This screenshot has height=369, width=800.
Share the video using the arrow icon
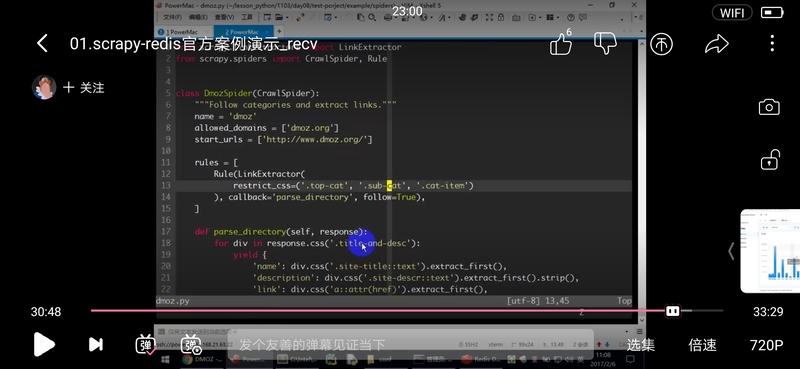[716, 44]
